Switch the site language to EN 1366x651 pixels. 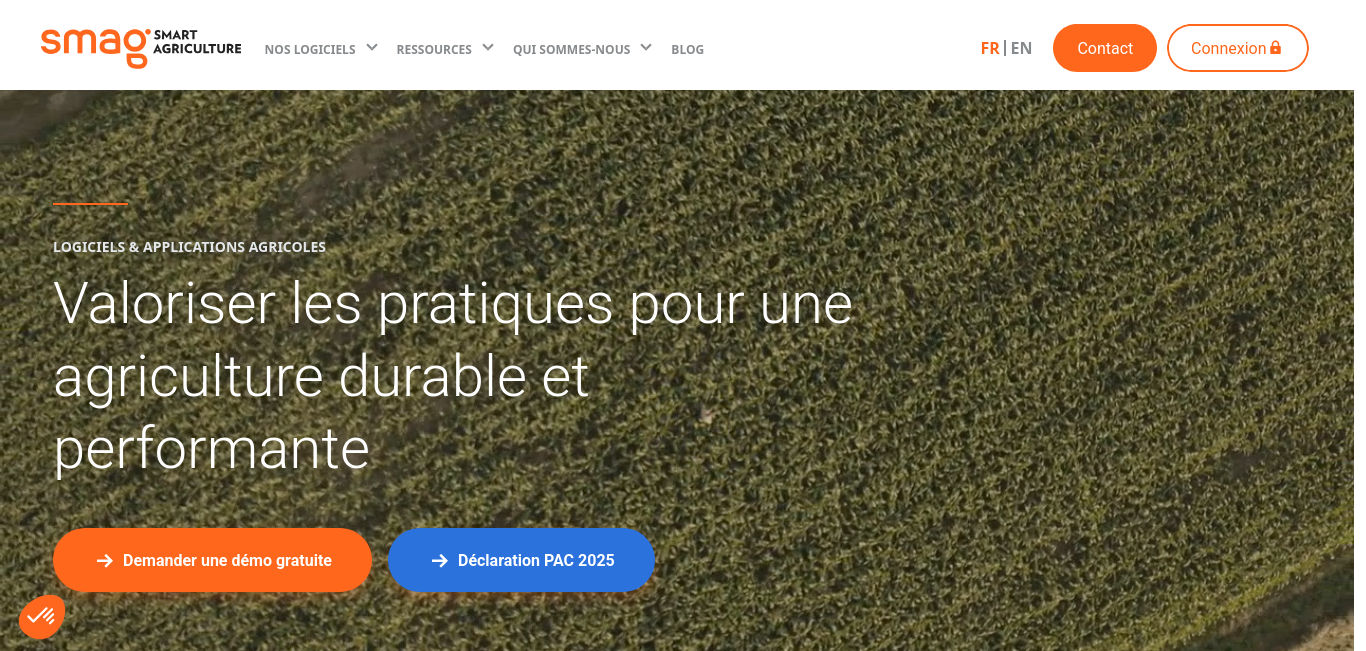[1021, 48]
